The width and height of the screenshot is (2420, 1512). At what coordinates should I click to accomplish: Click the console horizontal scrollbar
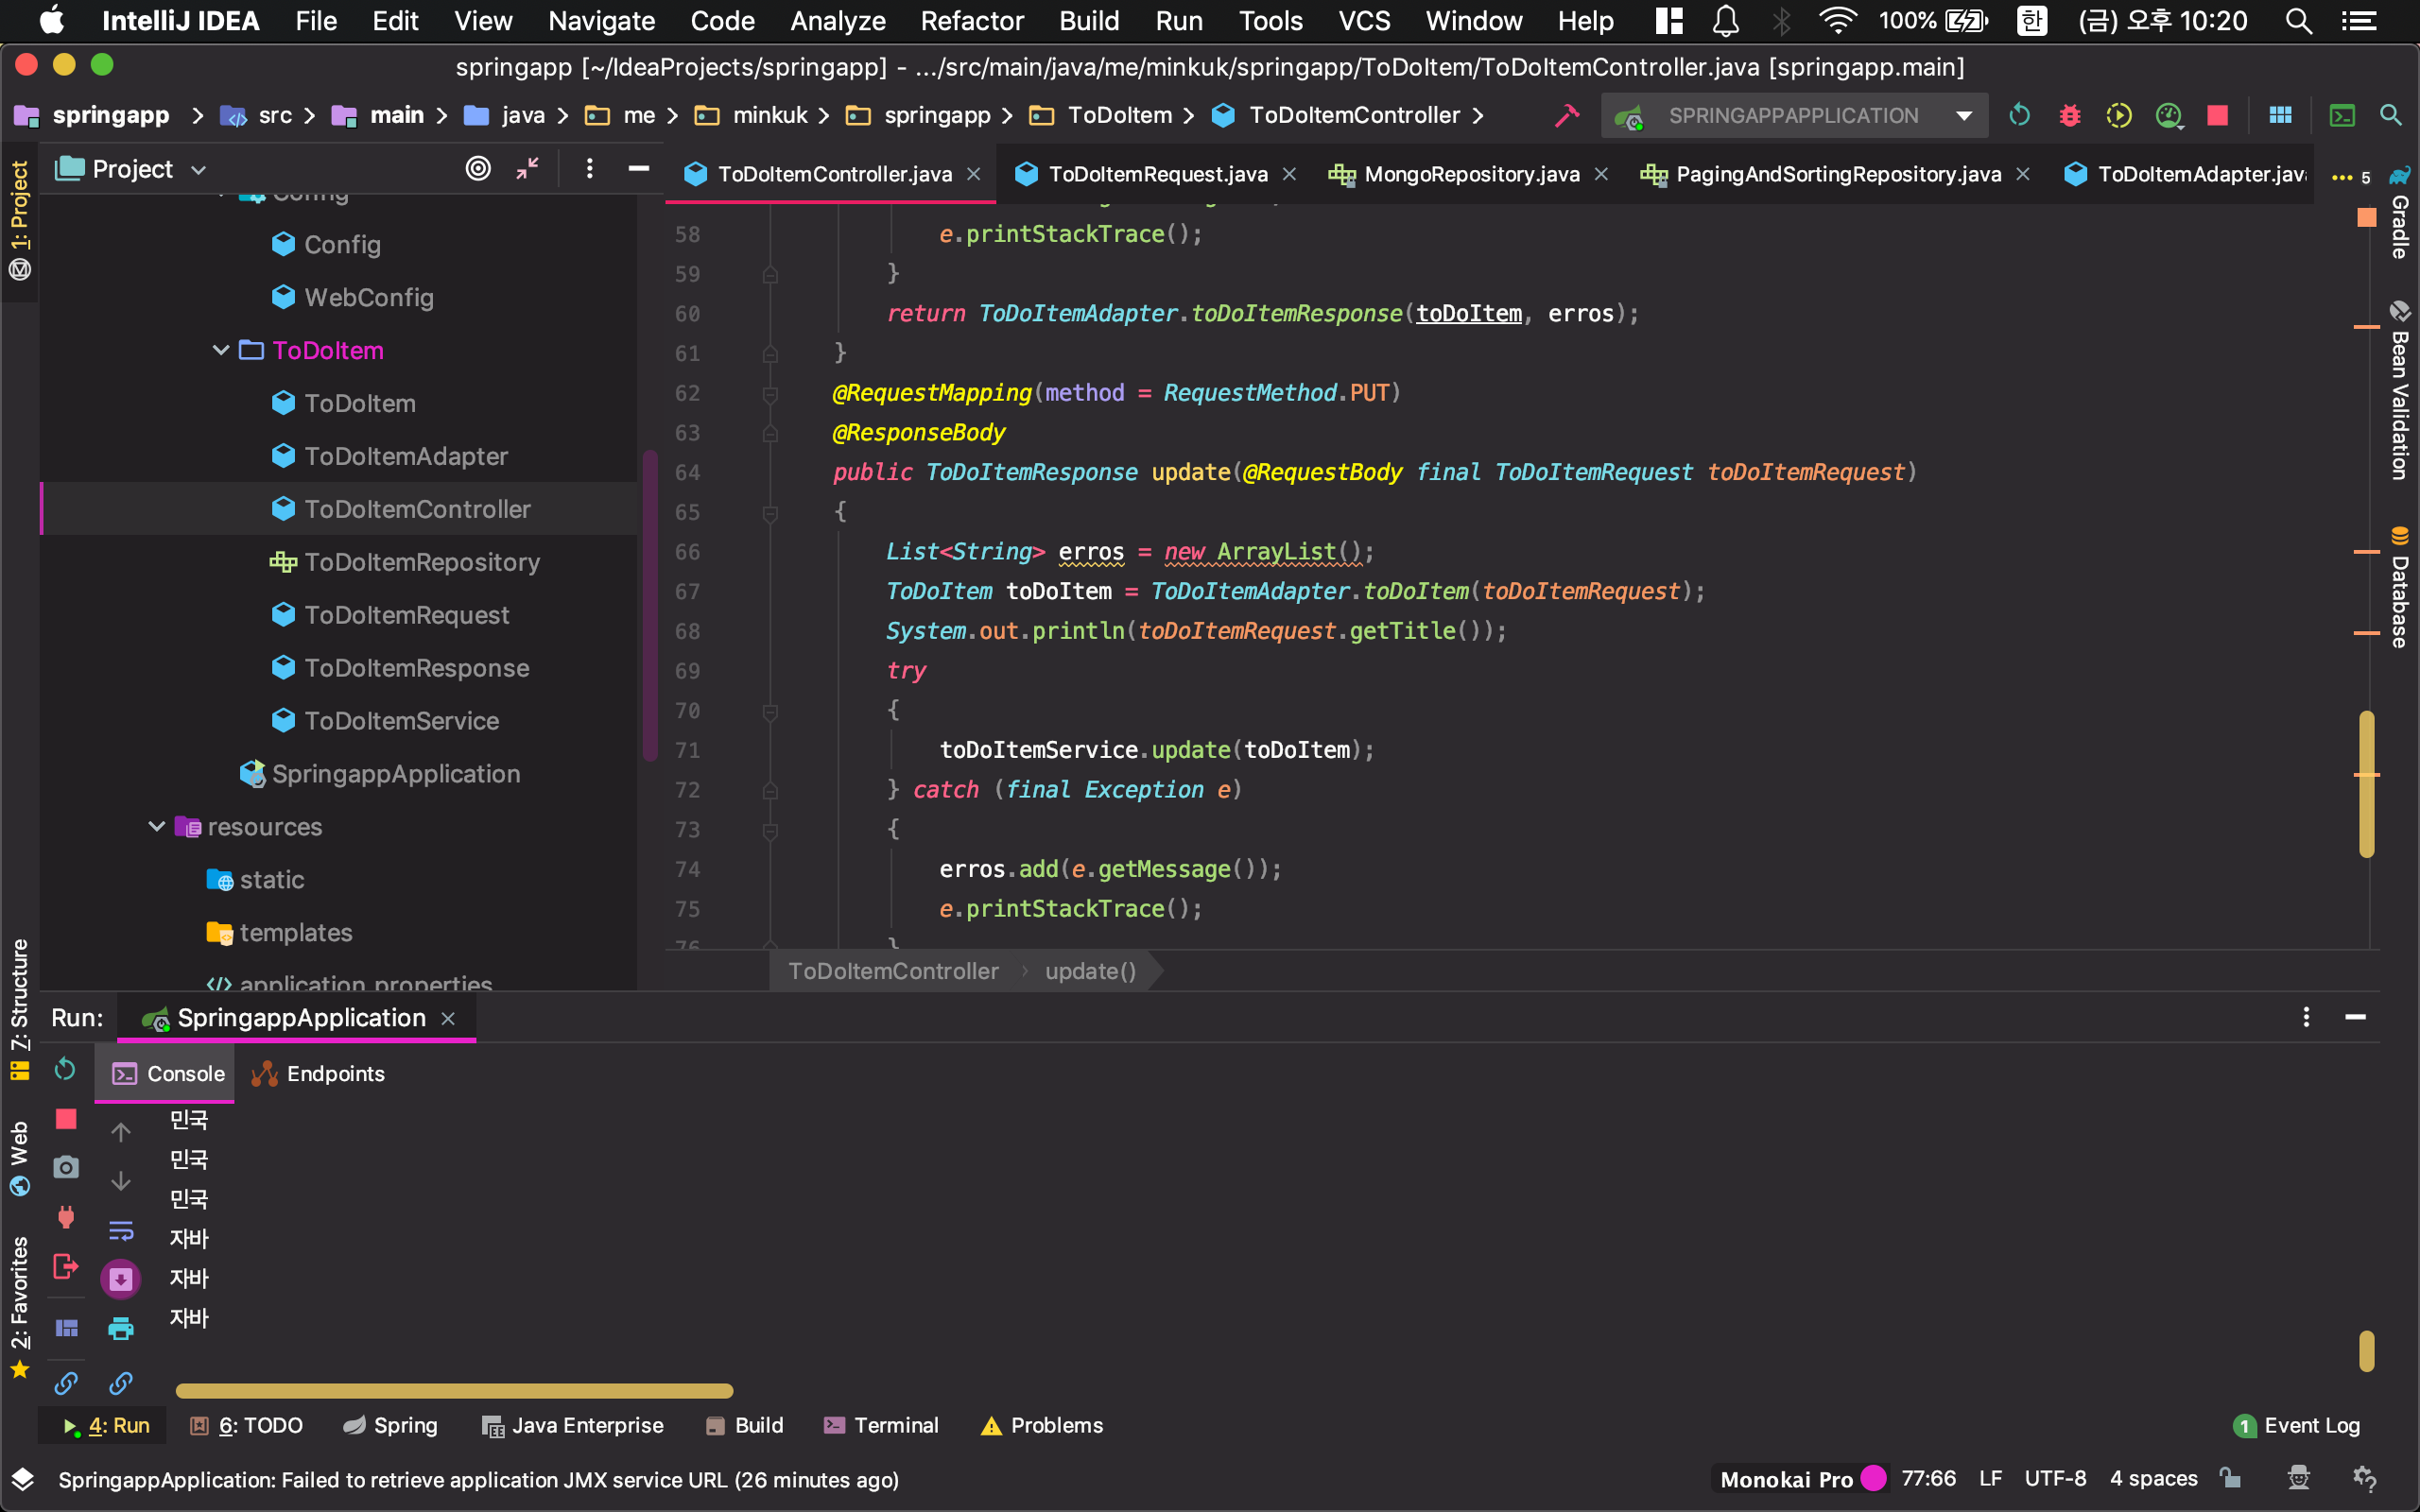tap(454, 1391)
